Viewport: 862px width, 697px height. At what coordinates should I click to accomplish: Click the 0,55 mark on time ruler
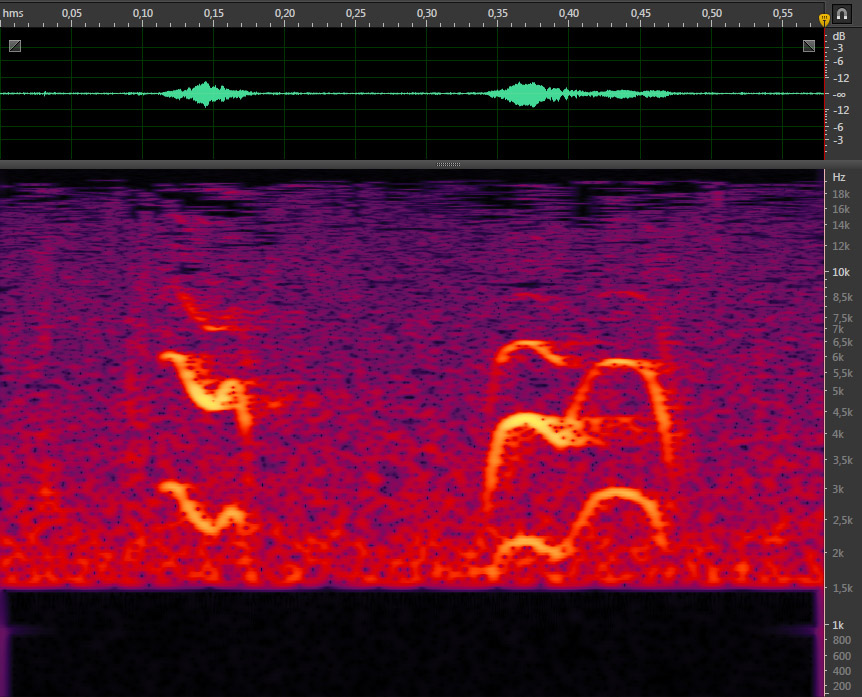tap(782, 13)
